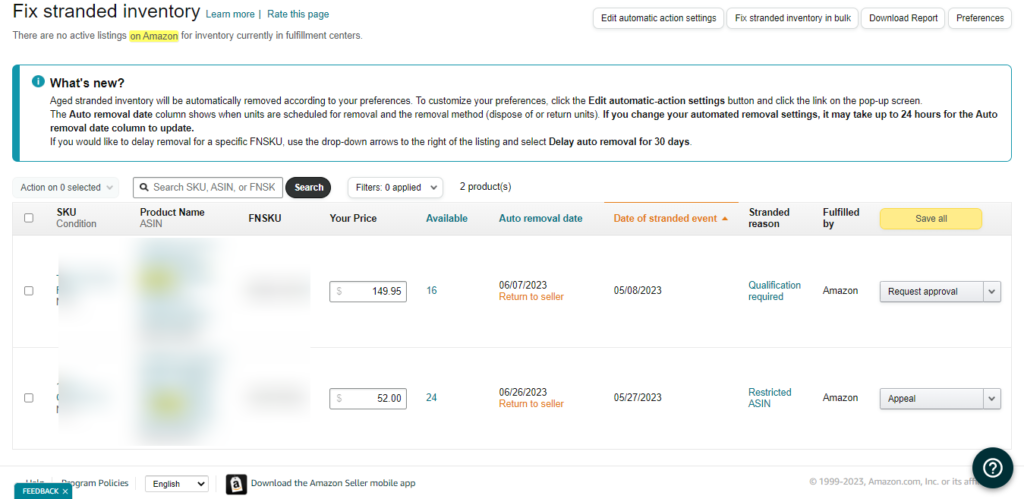Expand the Request approval dropdown arrow
The width and height of the screenshot is (1024, 499).
[x=991, y=291]
